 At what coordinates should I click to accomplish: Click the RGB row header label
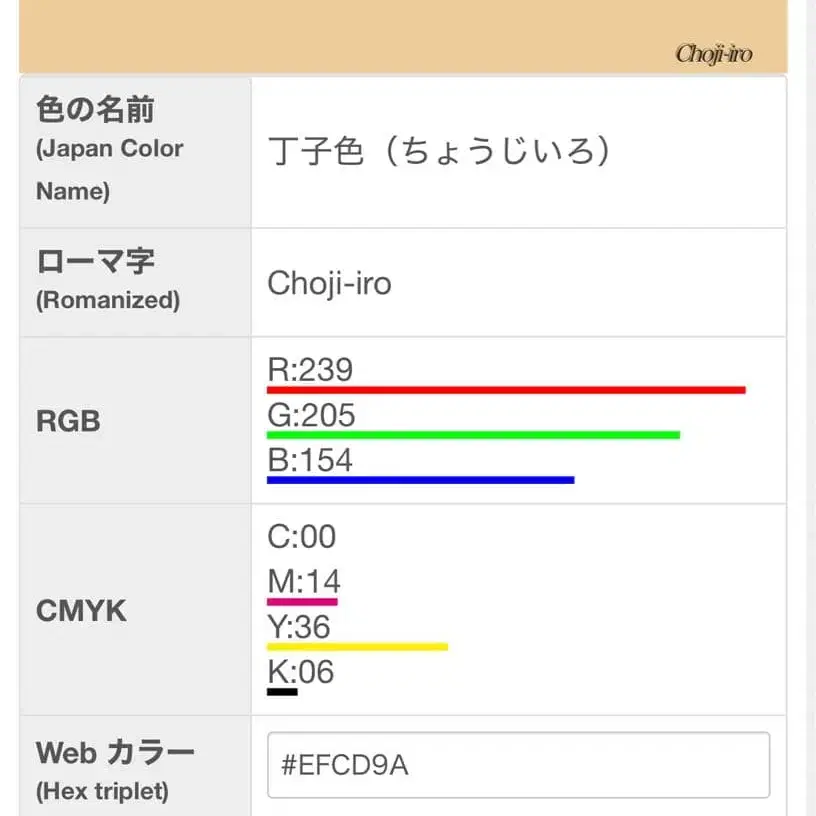click(x=69, y=421)
